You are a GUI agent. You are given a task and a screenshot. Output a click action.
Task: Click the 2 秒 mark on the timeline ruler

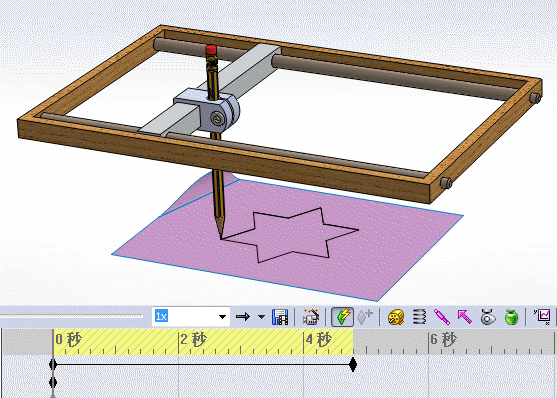pyautogui.click(x=193, y=340)
